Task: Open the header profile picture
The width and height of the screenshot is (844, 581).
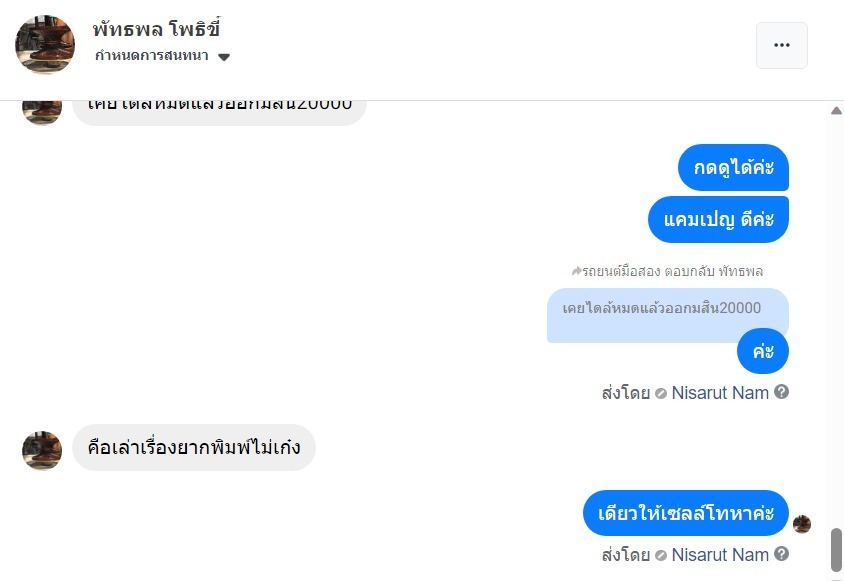Action: tap(45, 45)
